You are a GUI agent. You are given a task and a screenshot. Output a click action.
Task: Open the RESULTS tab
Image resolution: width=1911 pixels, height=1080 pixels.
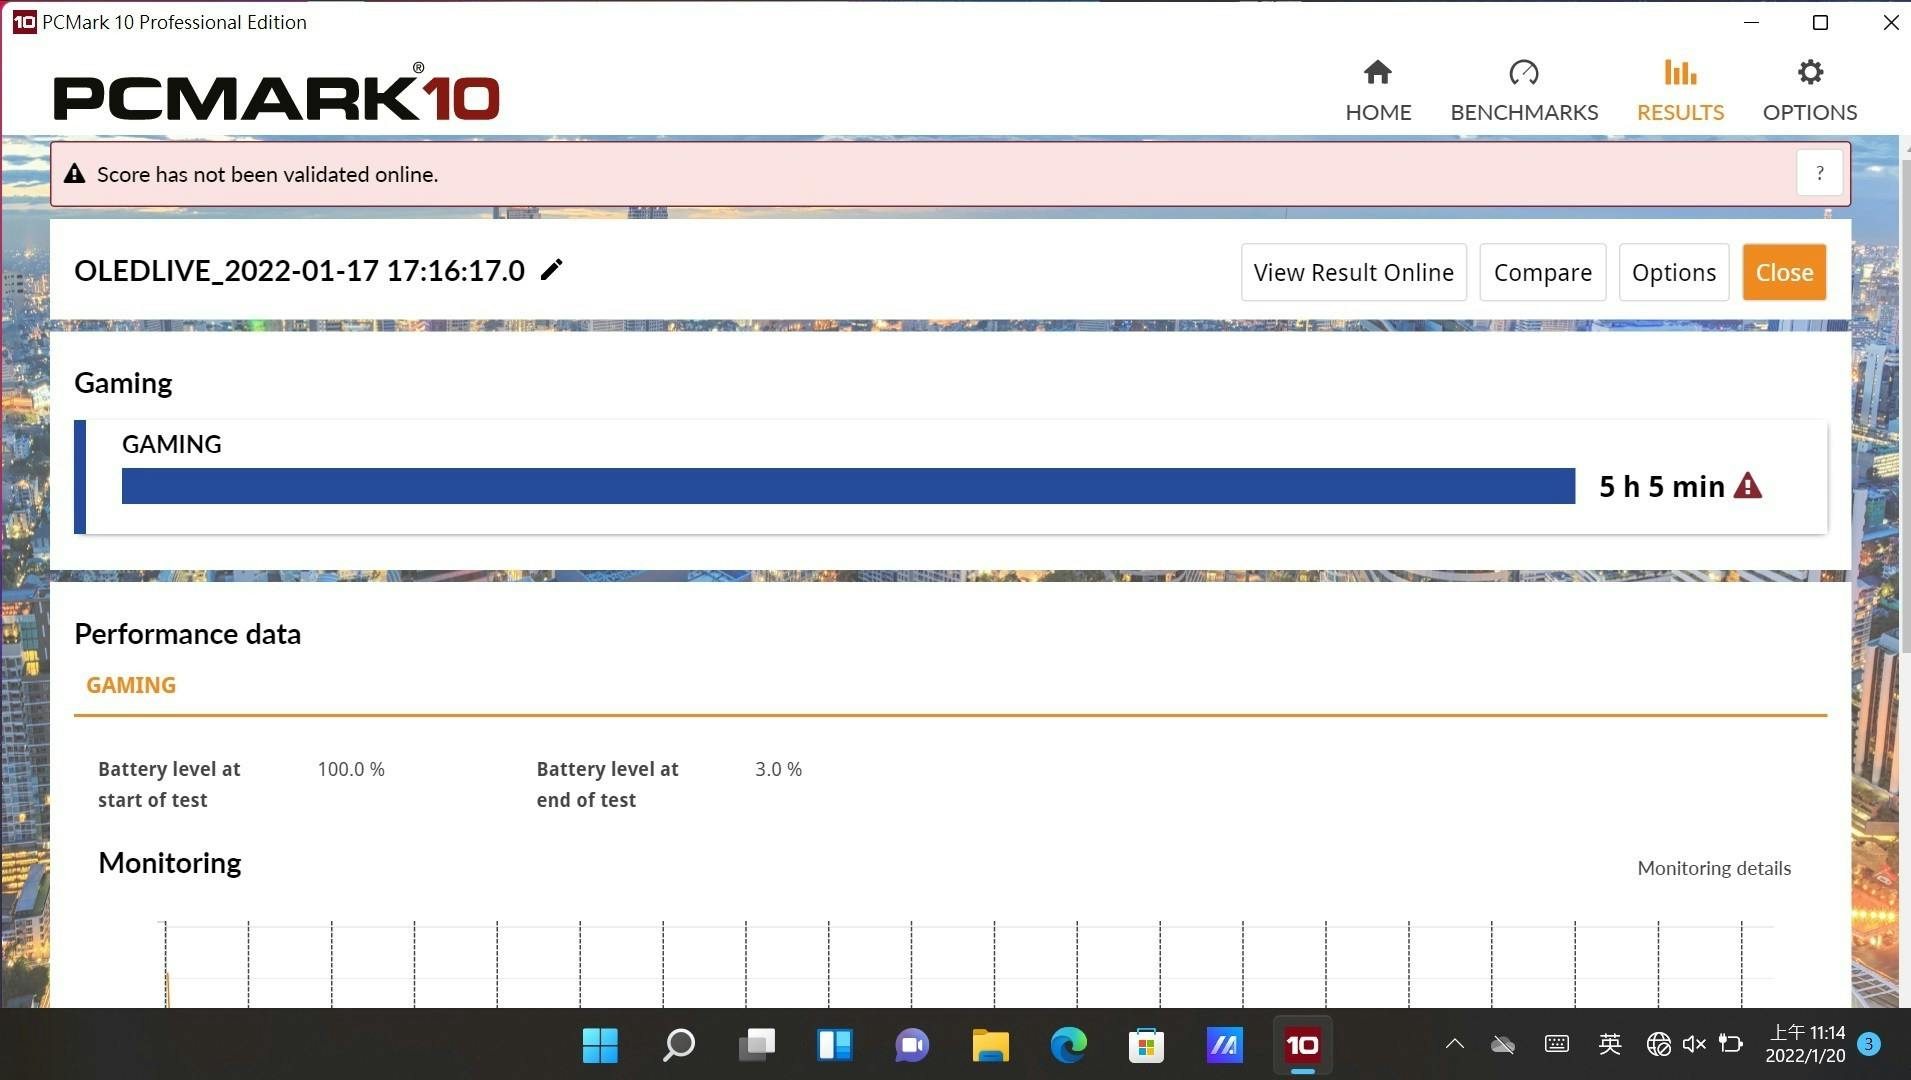click(x=1680, y=91)
